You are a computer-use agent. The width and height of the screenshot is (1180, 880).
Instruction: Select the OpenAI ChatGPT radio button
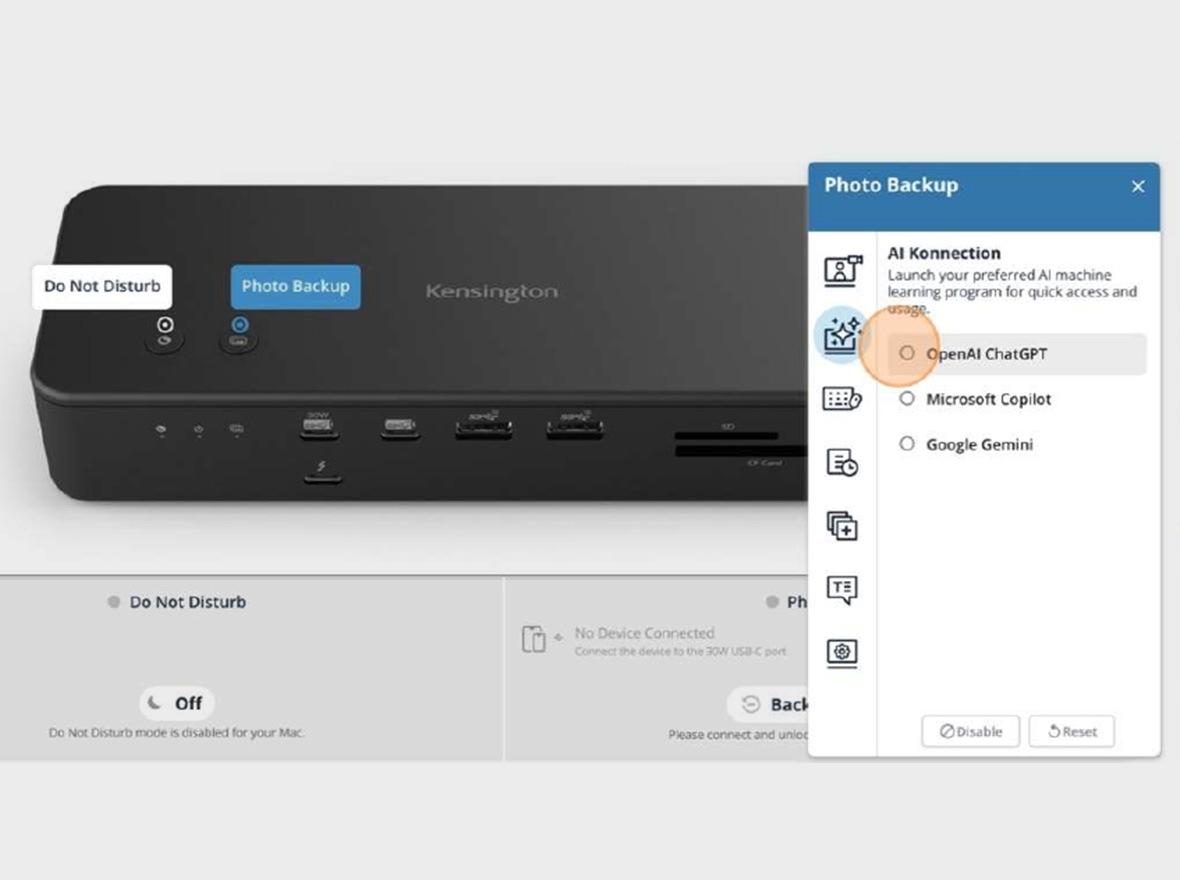(x=907, y=353)
